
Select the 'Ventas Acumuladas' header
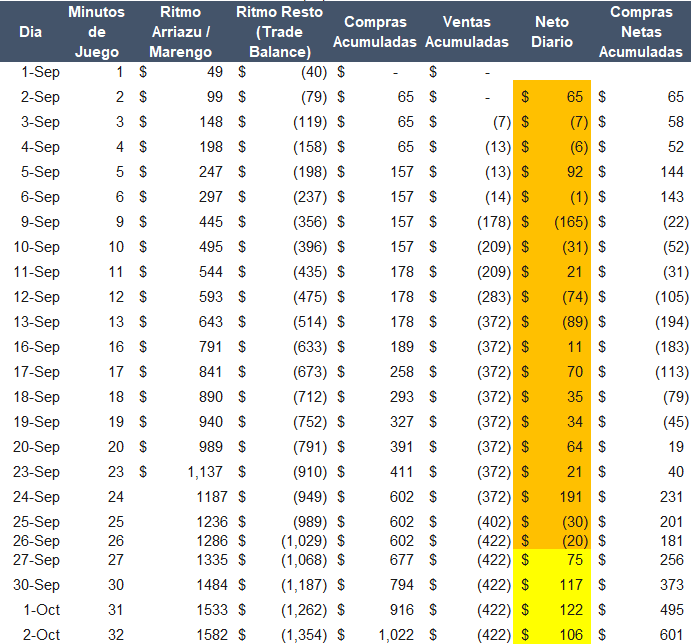coord(467,32)
